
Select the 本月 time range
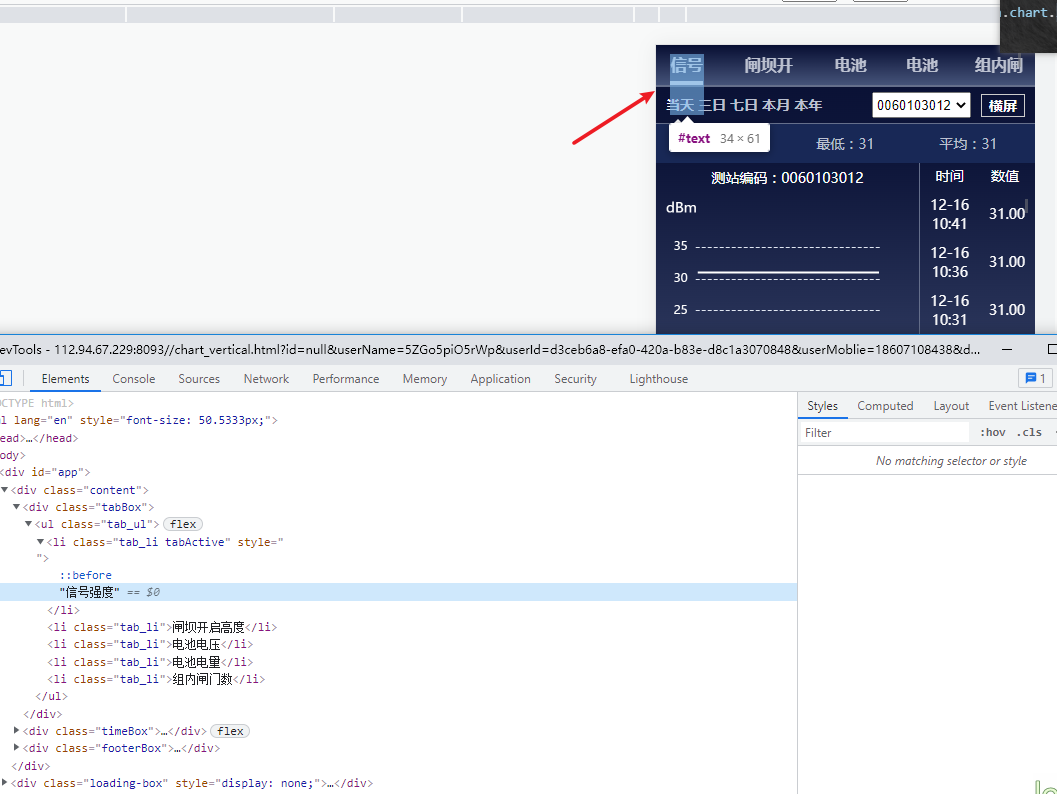775,105
